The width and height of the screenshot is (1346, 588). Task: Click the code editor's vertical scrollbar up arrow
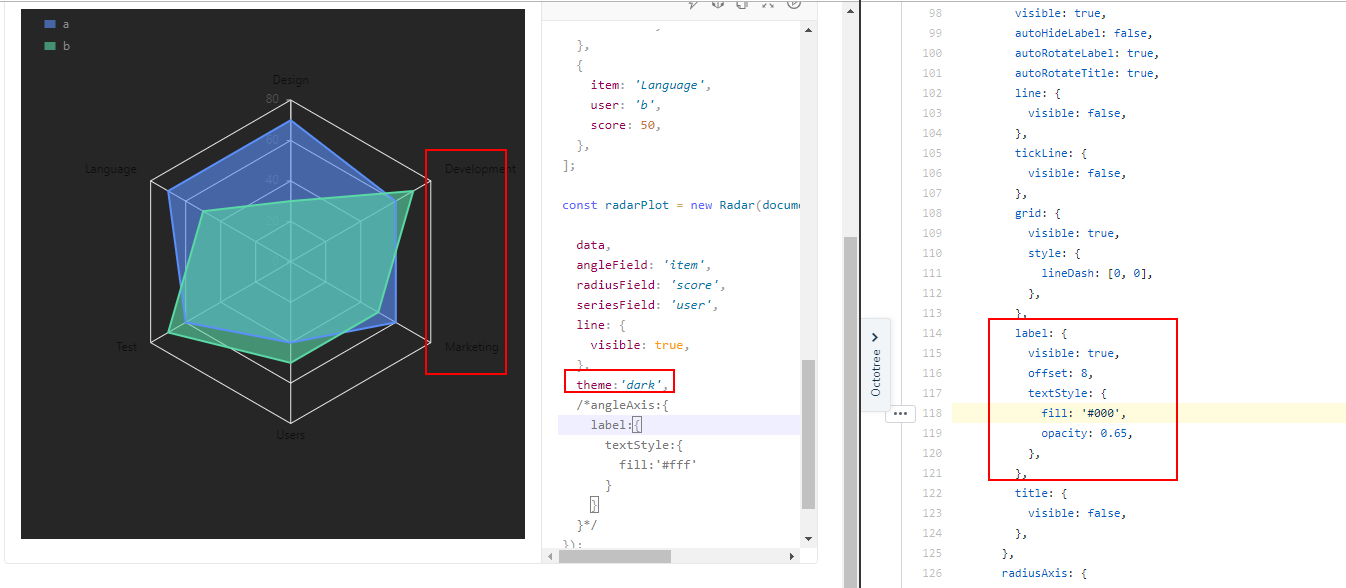coord(808,32)
